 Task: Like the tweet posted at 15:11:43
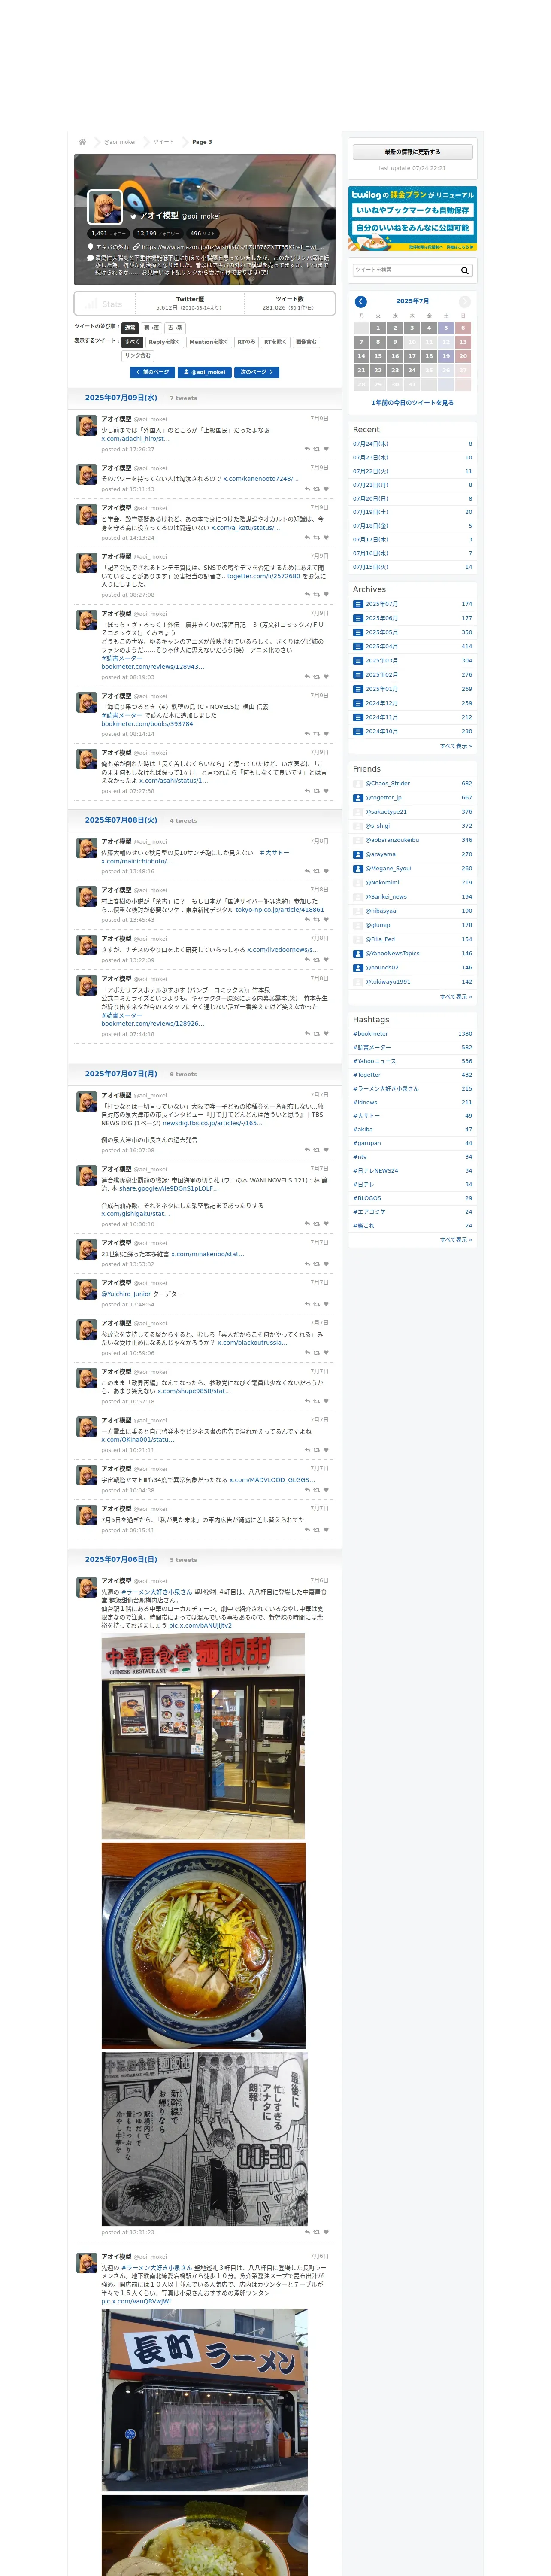pyautogui.click(x=326, y=489)
